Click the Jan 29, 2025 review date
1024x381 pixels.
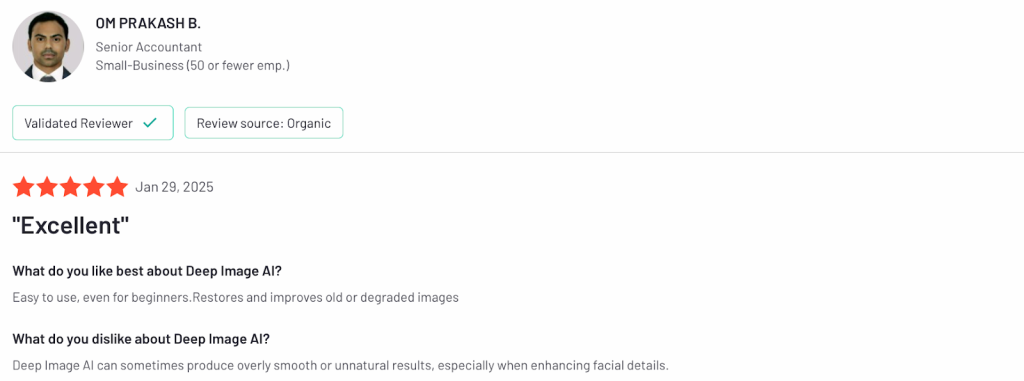coord(174,188)
